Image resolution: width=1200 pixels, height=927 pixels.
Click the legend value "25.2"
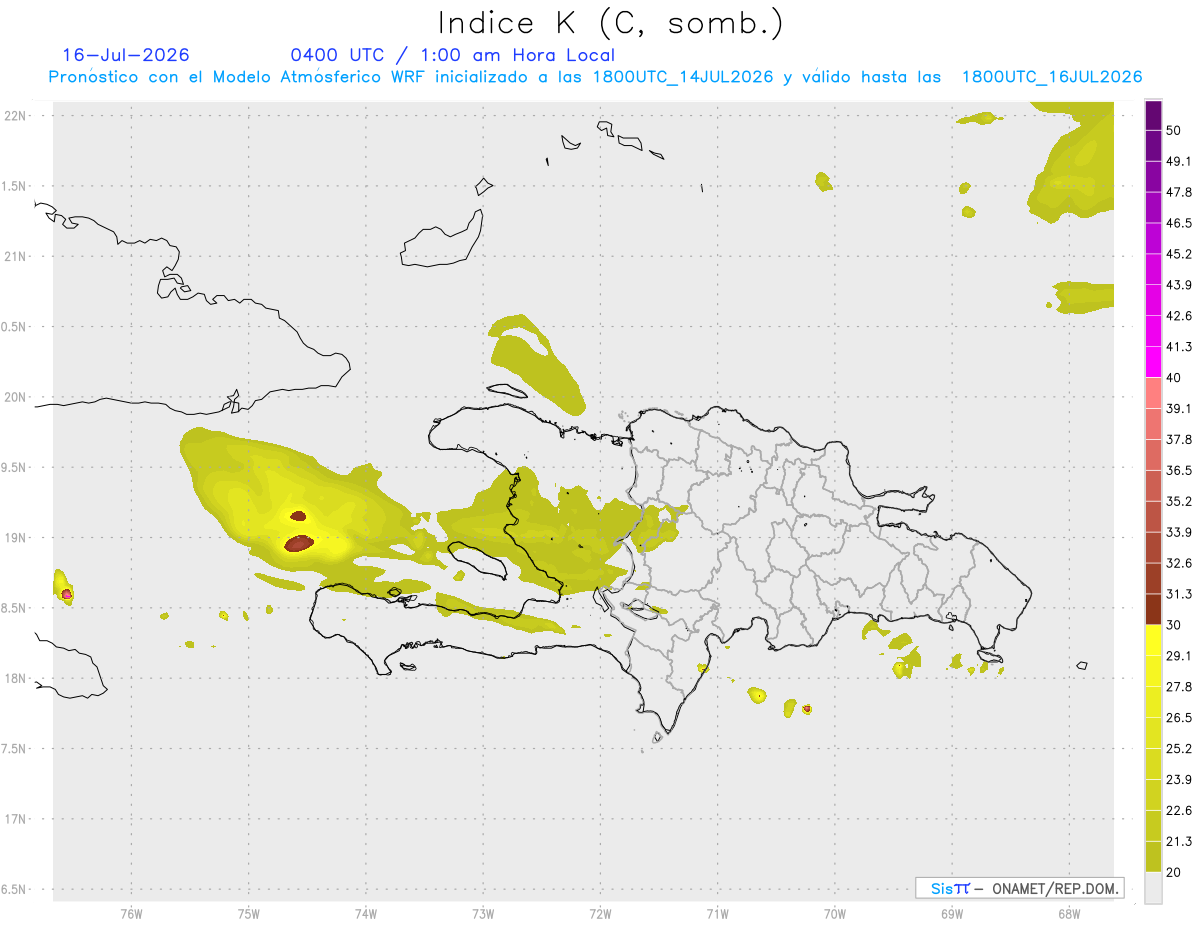(x=1179, y=749)
